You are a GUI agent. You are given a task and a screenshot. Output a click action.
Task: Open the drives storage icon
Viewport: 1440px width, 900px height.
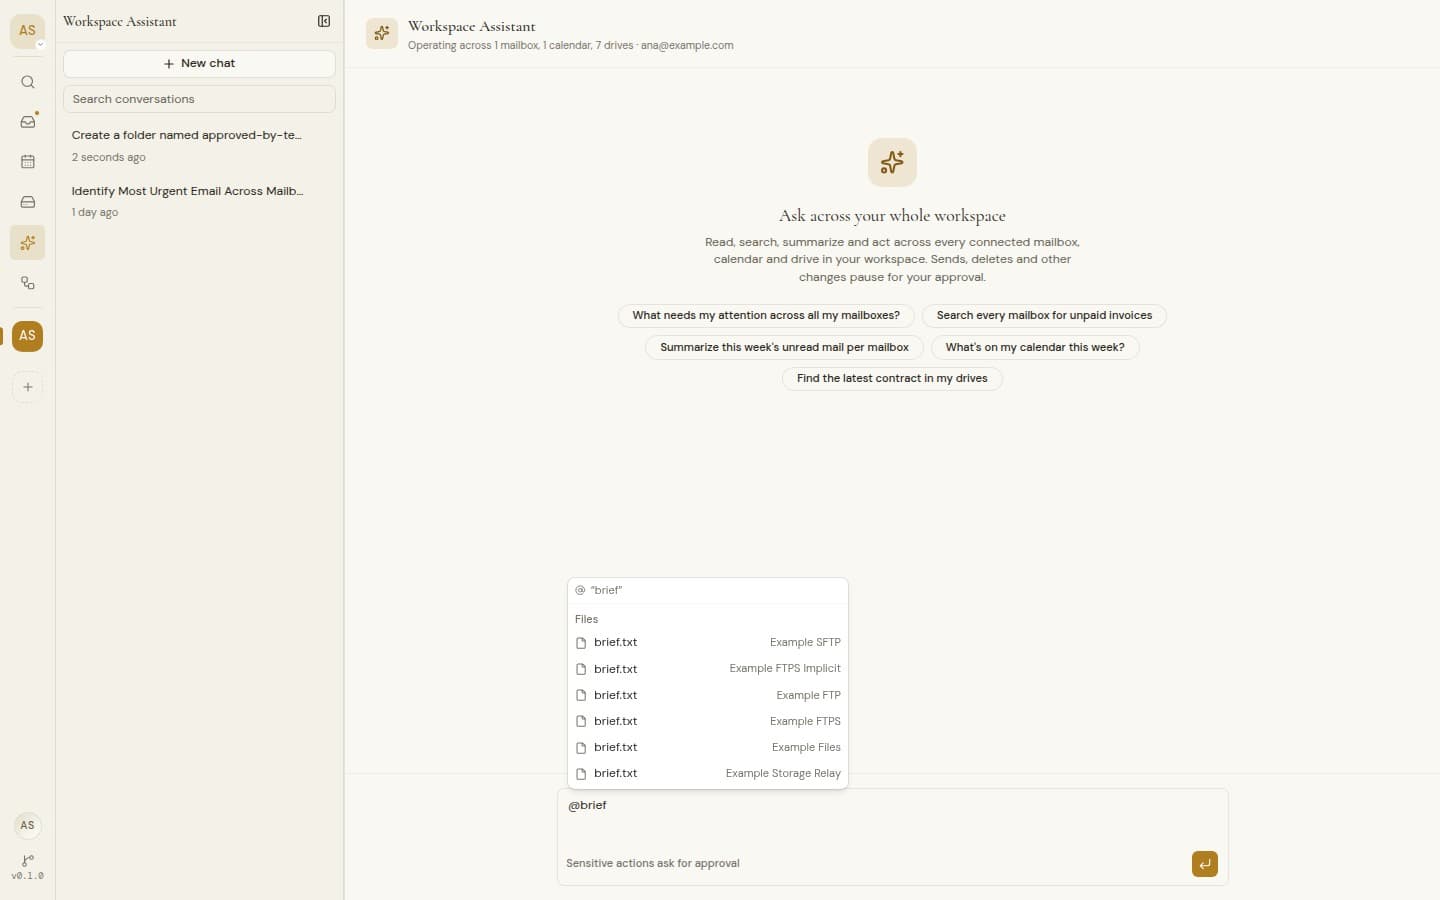28,202
